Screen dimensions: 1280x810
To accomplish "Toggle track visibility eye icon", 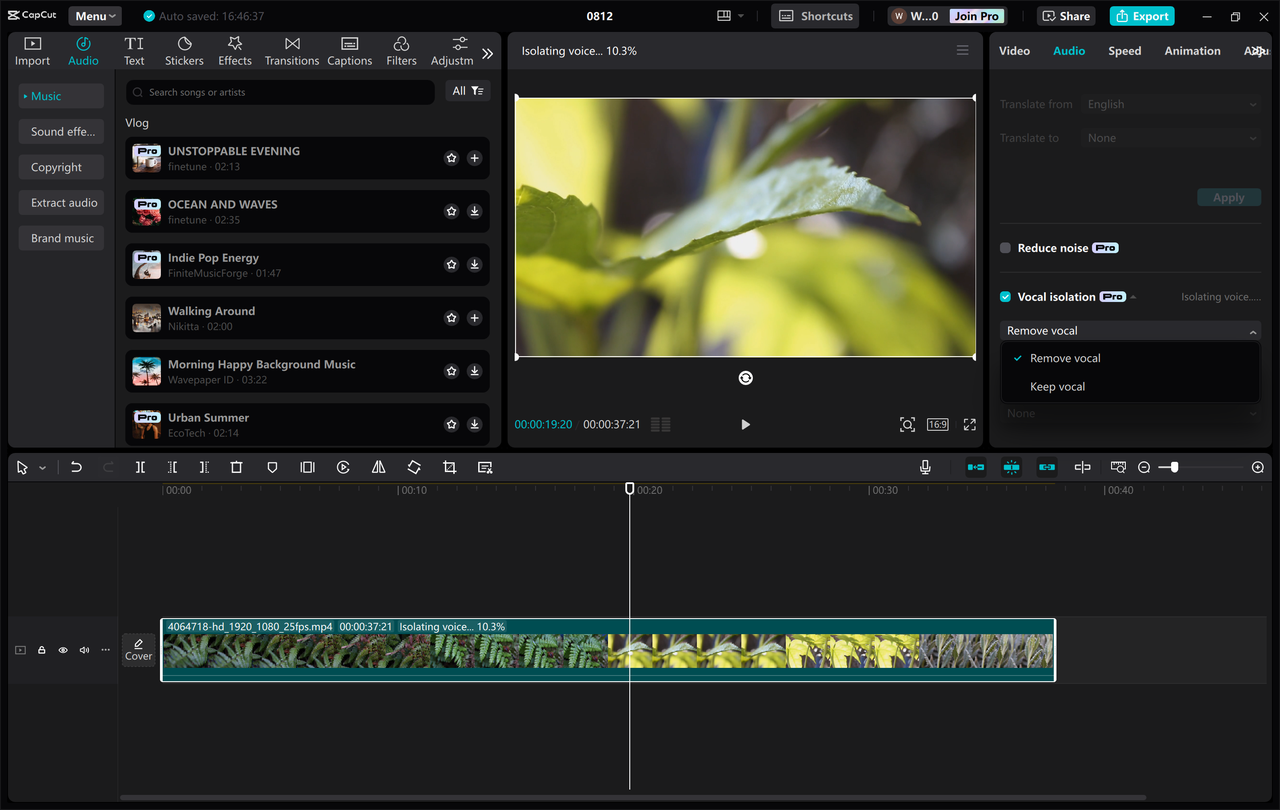I will tap(63, 650).
